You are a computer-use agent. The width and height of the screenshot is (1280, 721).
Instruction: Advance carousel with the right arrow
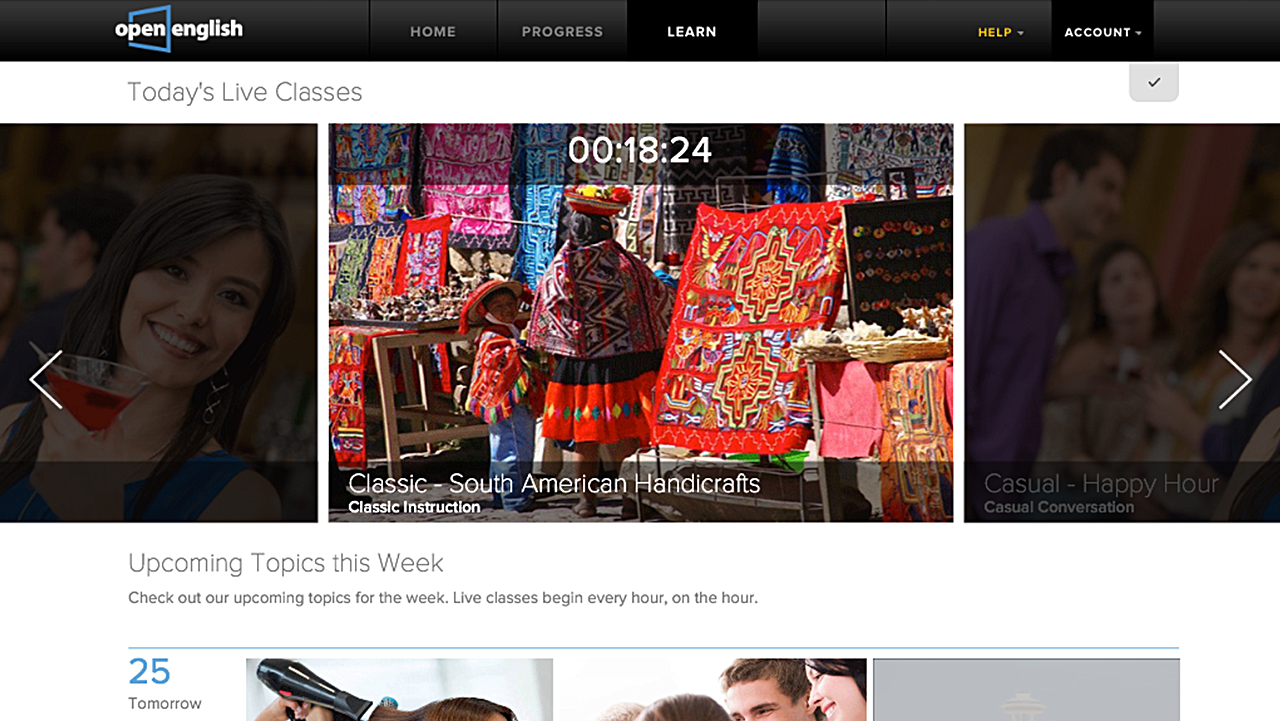coord(1235,379)
